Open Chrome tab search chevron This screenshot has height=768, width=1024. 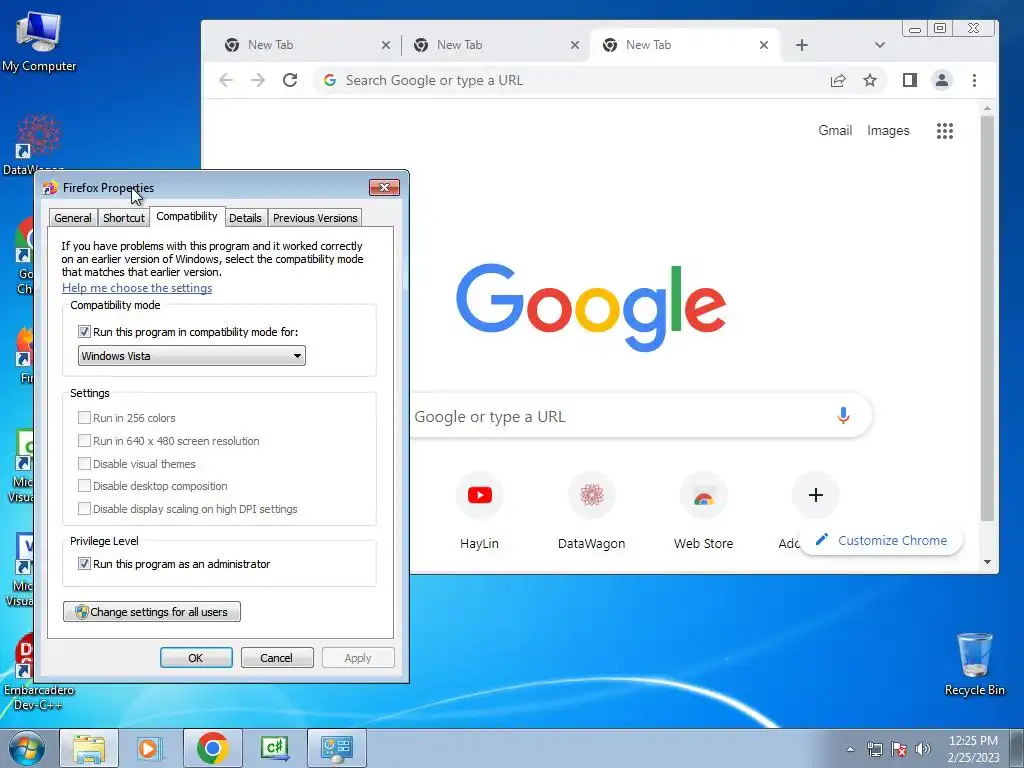click(880, 45)
